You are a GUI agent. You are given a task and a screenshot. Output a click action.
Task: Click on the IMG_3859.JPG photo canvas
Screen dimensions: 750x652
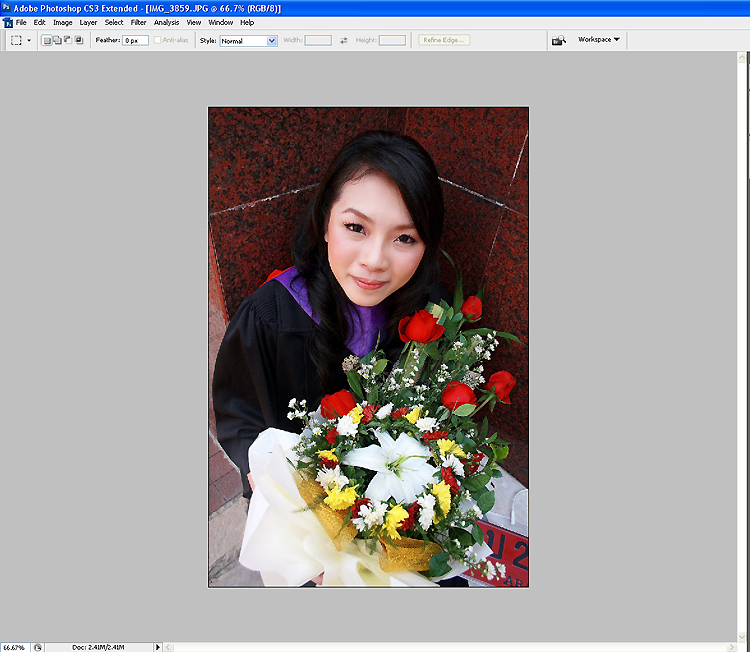click(368, 347)
